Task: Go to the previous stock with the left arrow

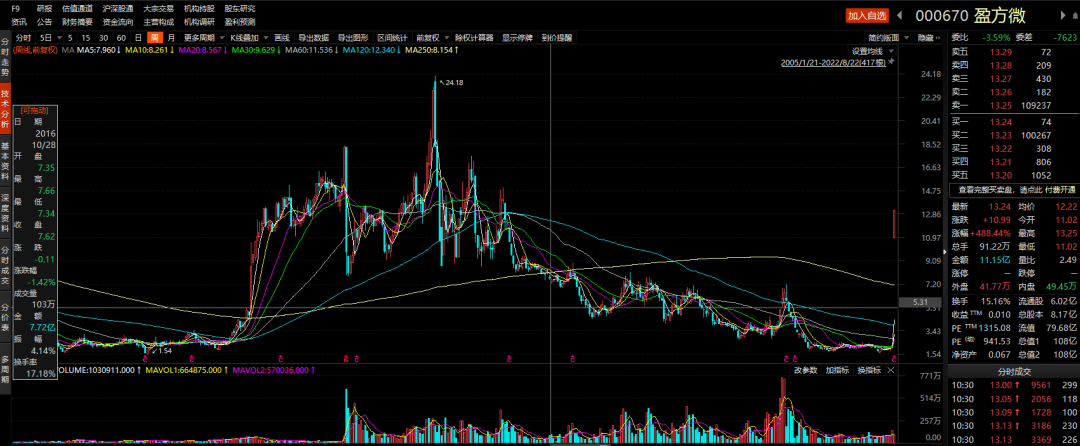Action: 900,15
